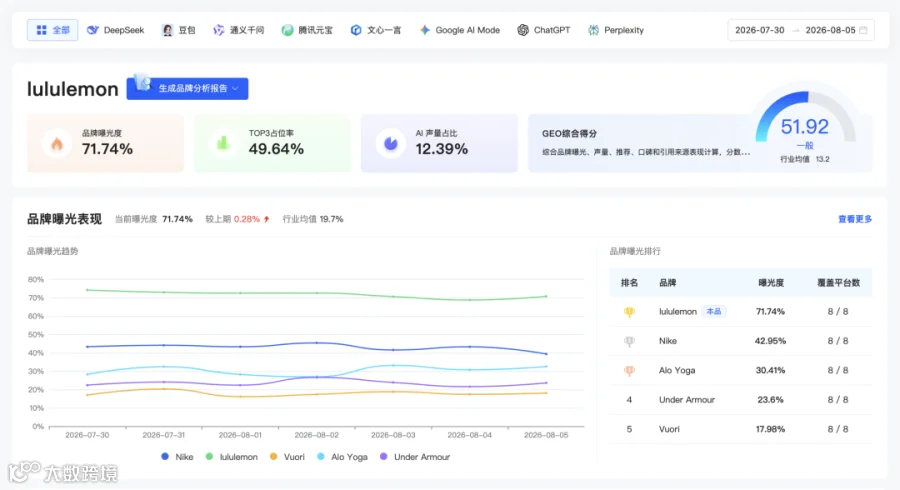Click the green lululemon trend line point at 2026-08-05
This screenshot has width=900, height=490.
point(546,297)
